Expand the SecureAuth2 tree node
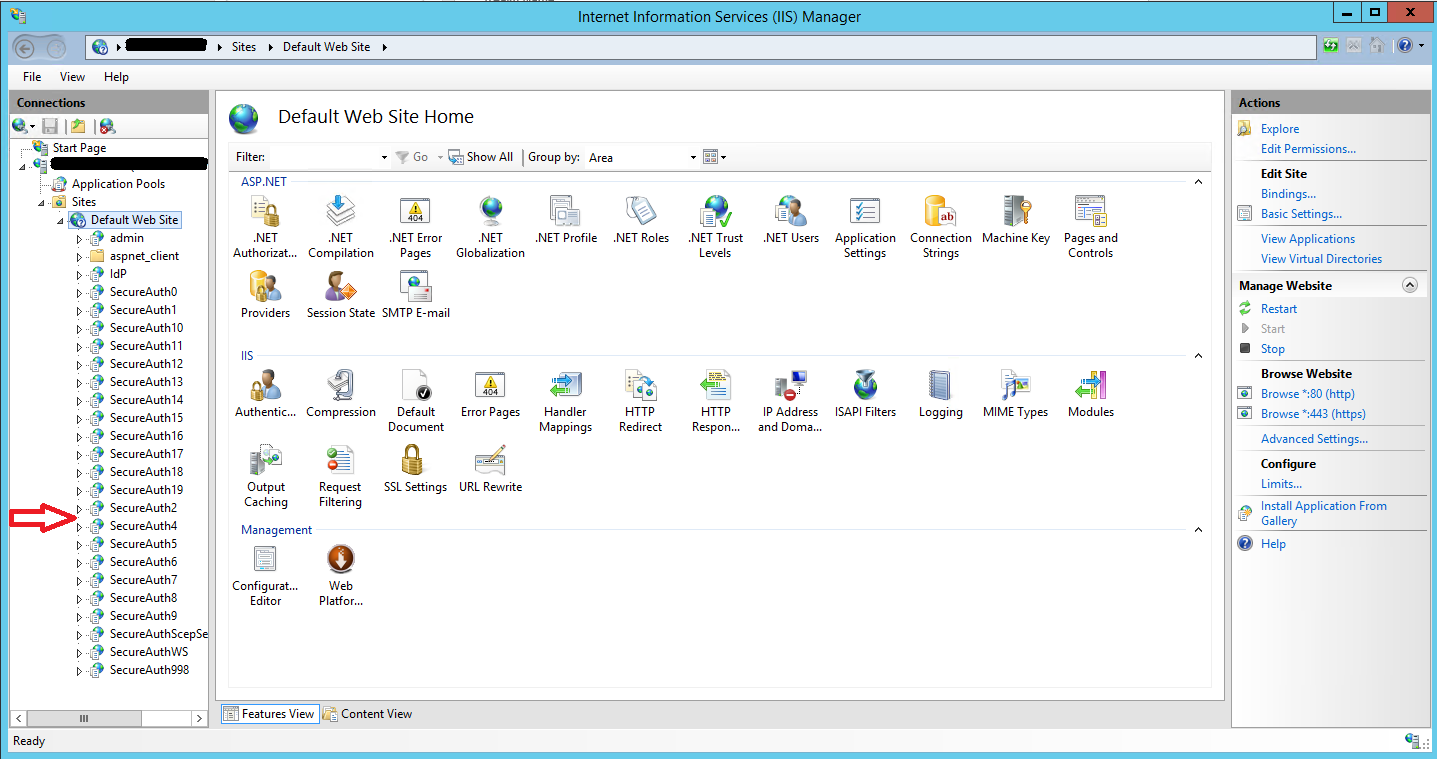 coord(80,508)
